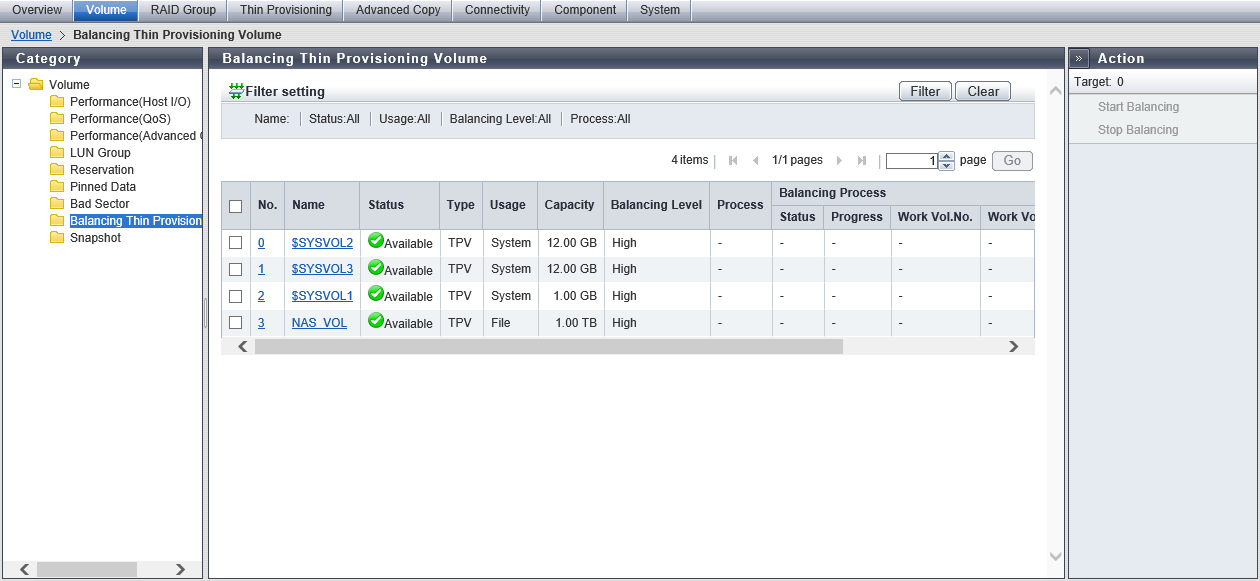
Task: Click the next page arrow icon
Action: tap(839, 161)
